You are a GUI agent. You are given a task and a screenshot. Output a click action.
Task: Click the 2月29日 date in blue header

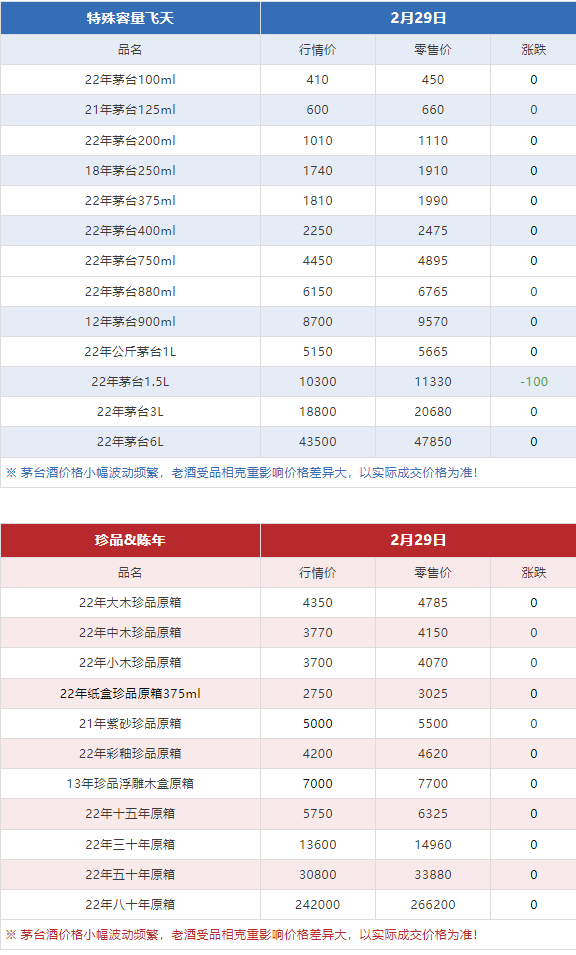click(x=418, y=18)
